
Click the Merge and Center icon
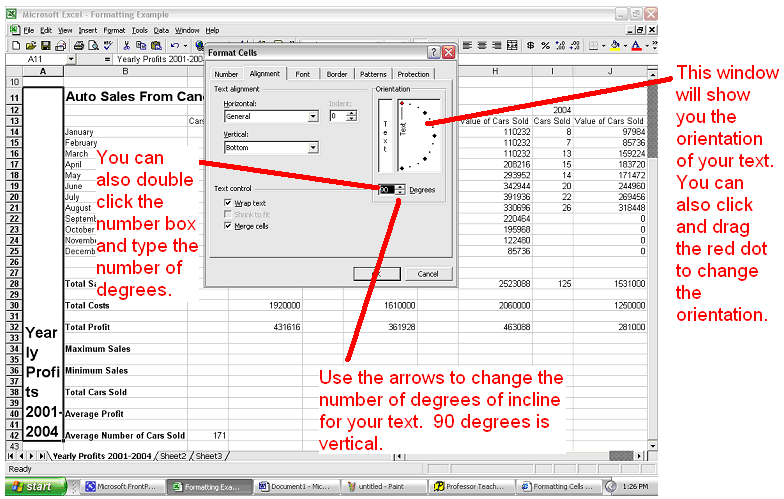coord(512,46)
